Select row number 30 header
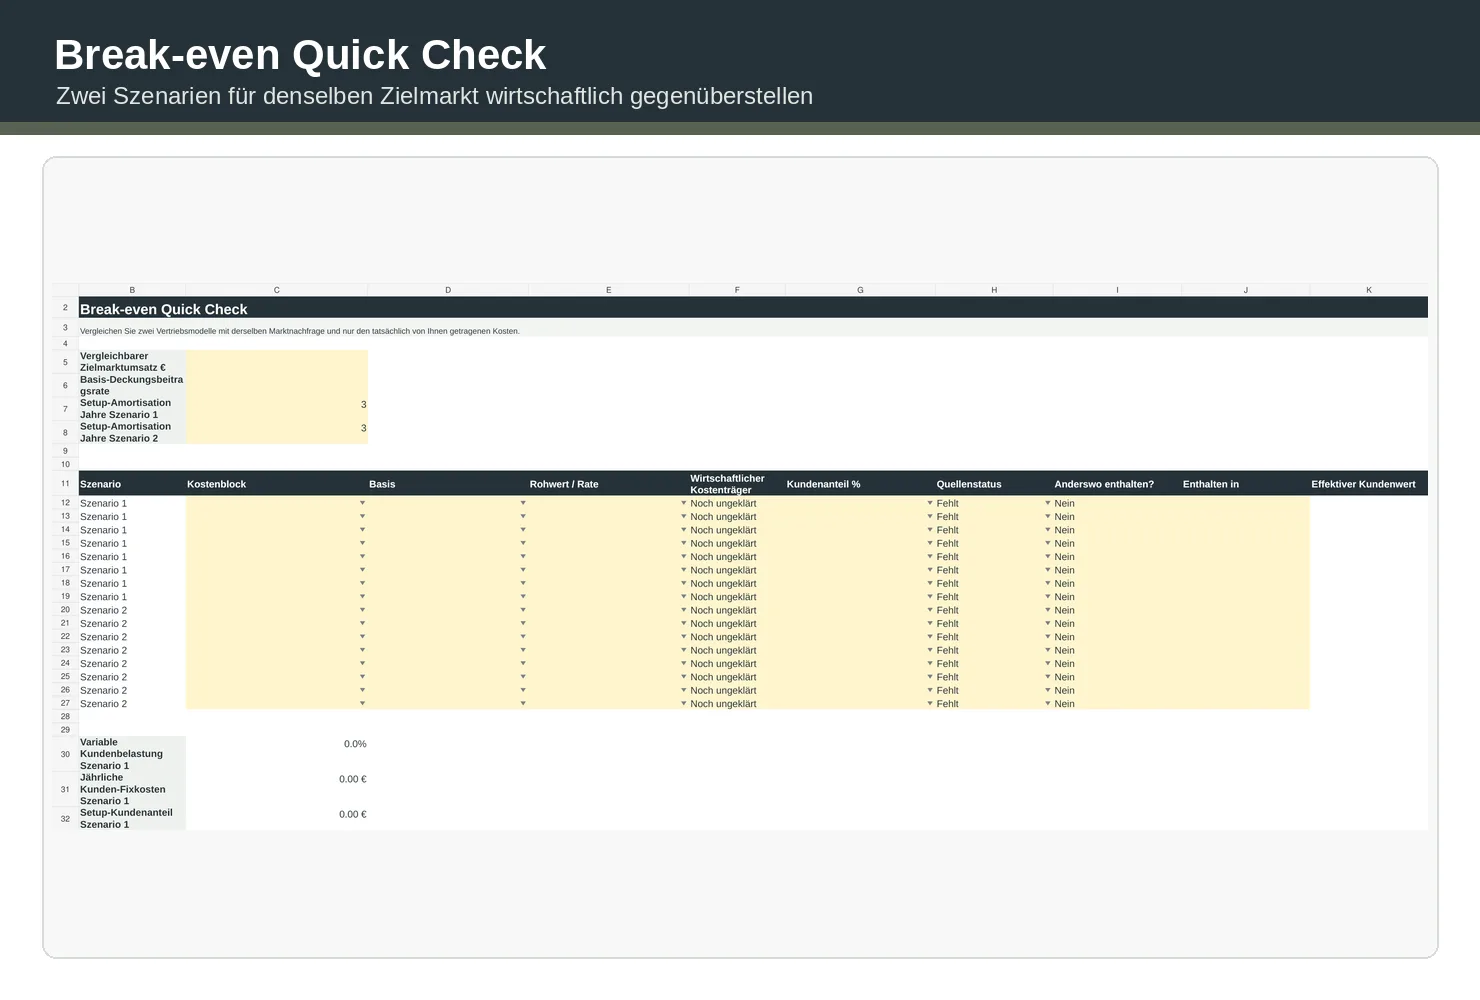1480x1000 pixels. click(x=65, y=754)
